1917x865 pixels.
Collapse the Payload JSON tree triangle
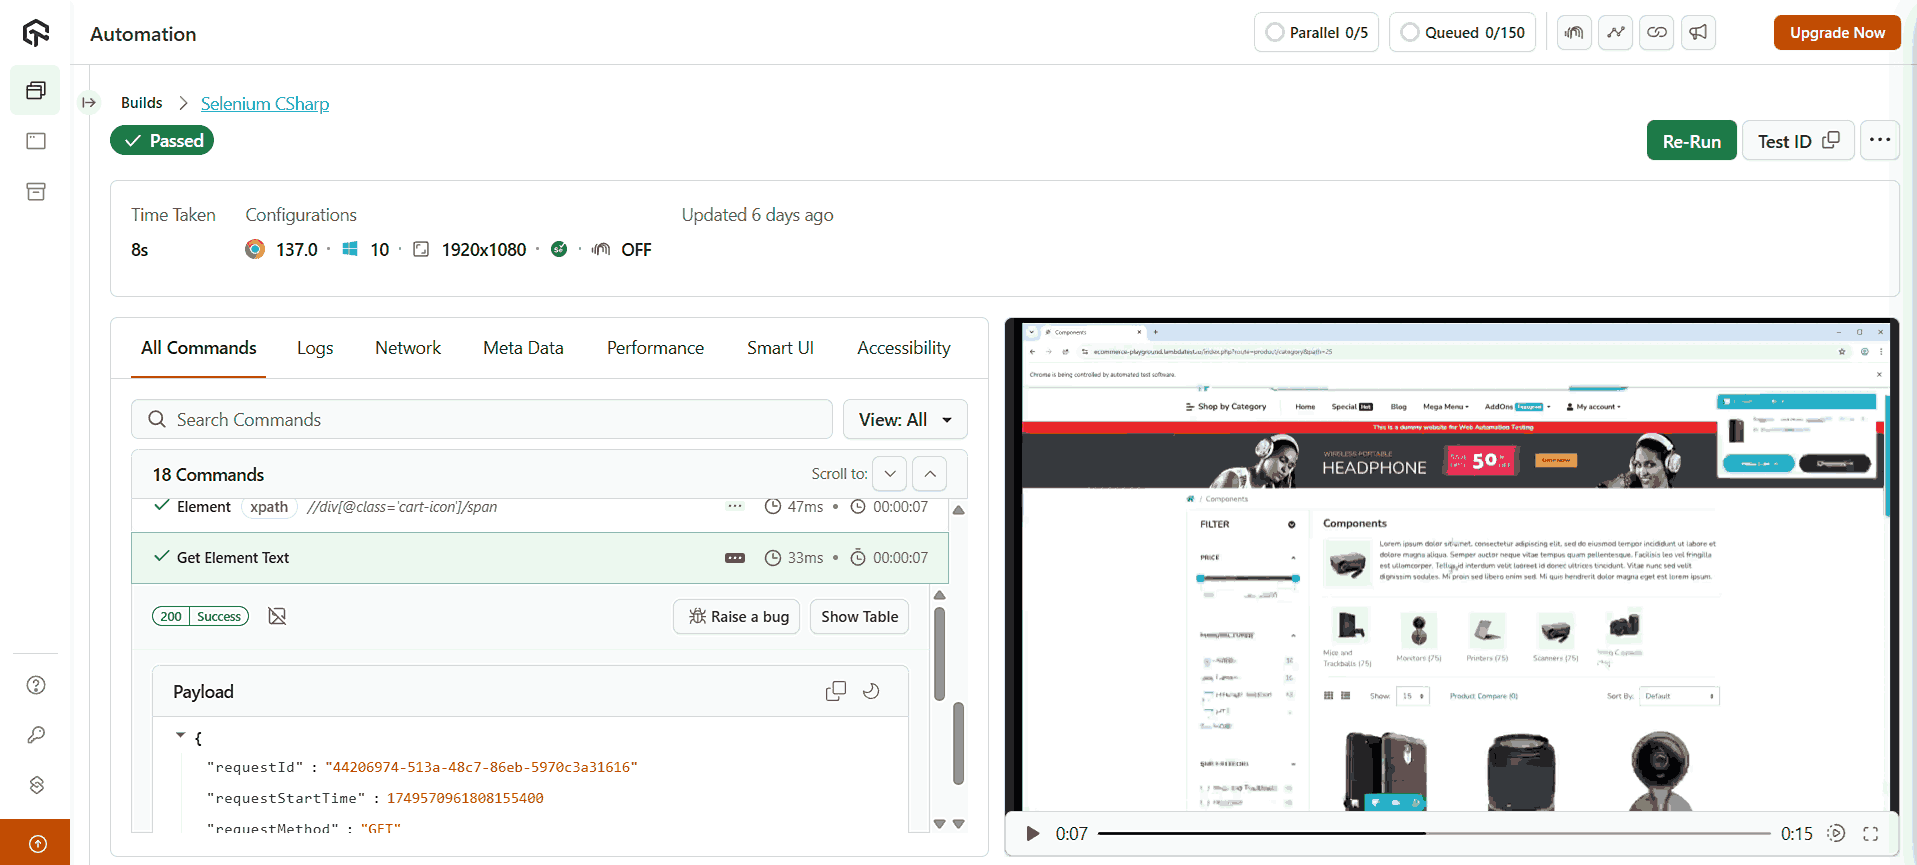181,736
